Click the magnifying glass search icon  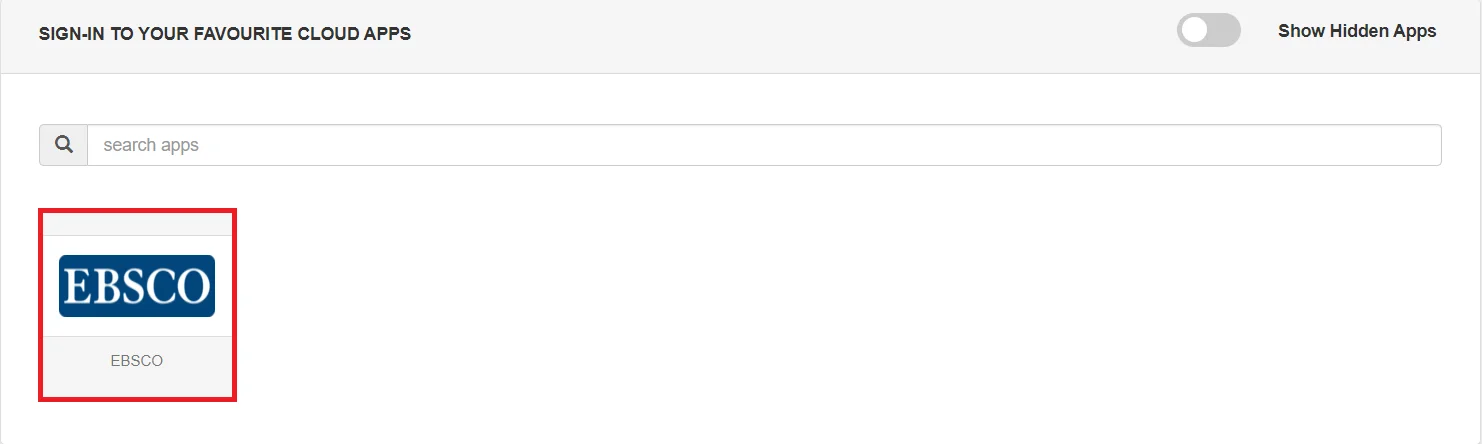[x=64, y=145]
